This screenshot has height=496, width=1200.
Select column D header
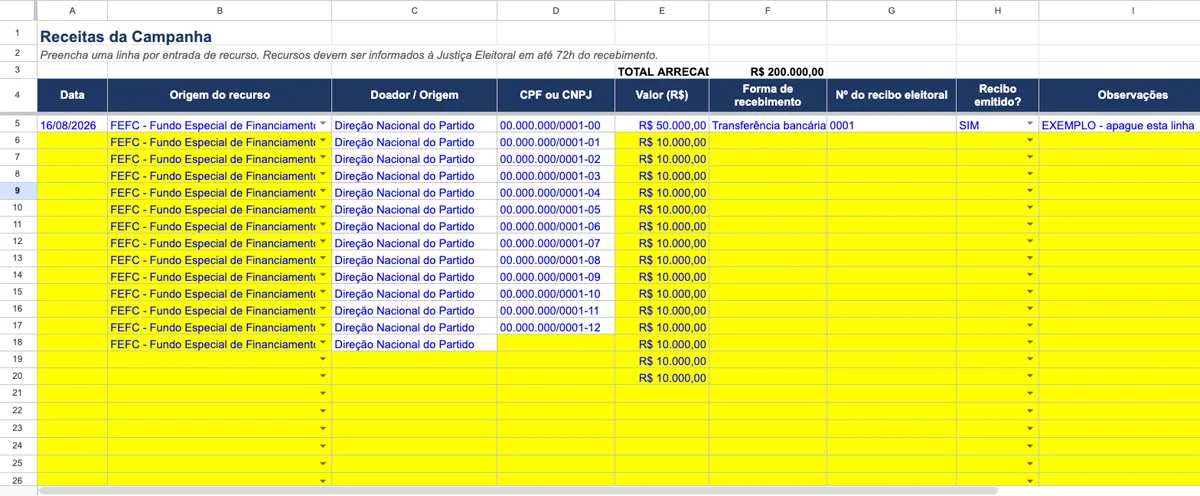coord(555,10)
